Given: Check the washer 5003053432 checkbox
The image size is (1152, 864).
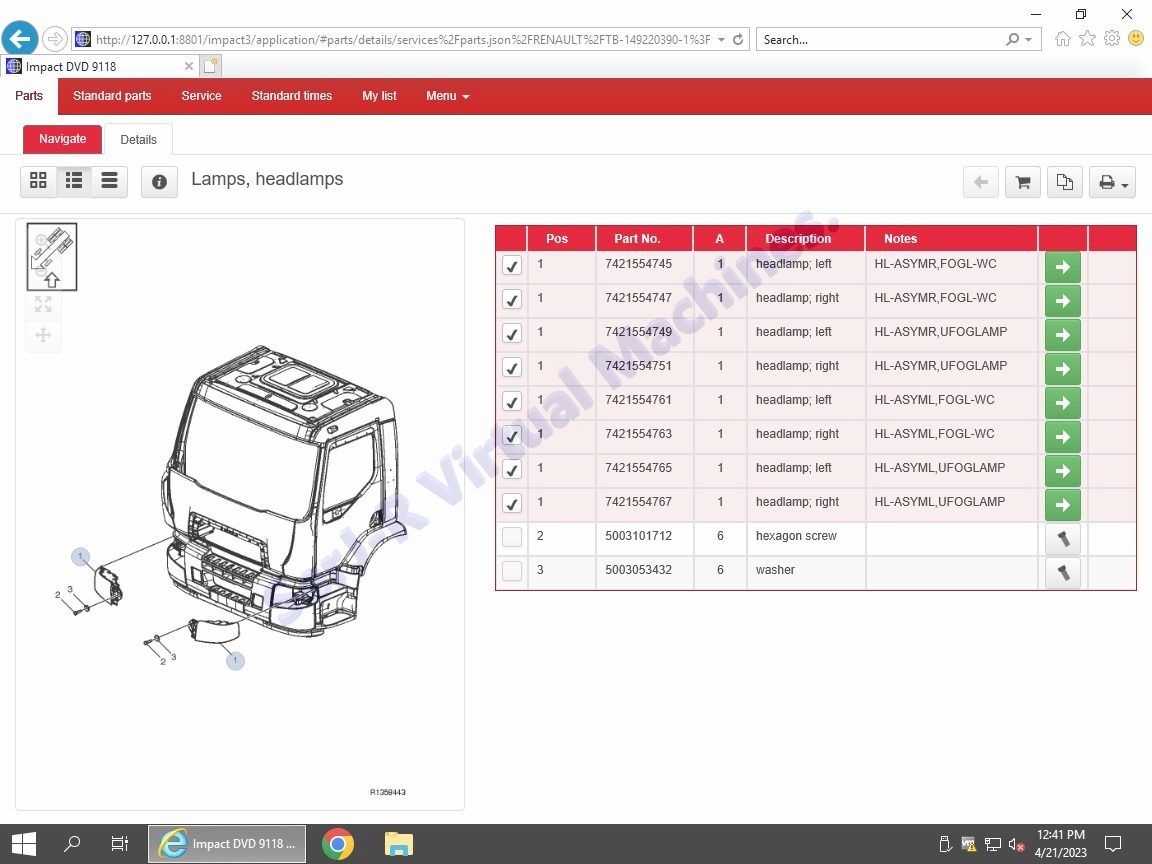Looking at the screenshot, I should (x=512, y=571).
